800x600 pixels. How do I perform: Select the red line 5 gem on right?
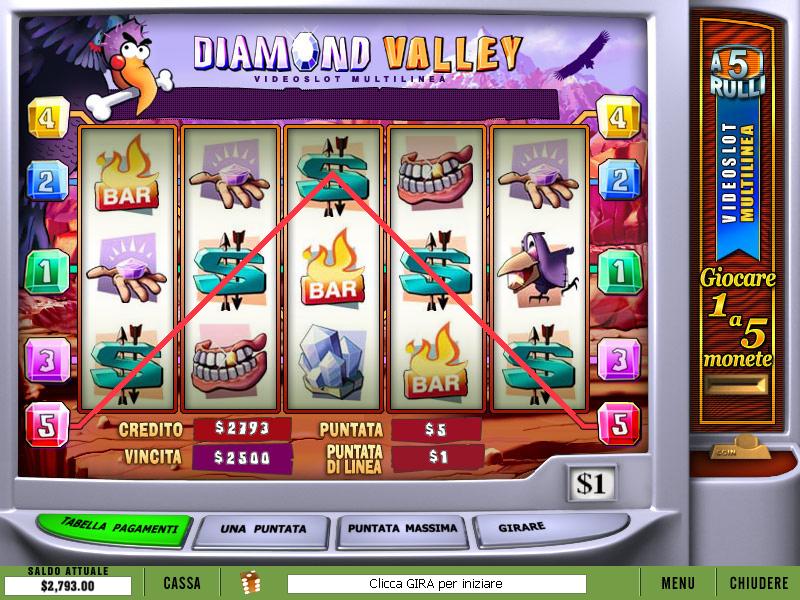click(x=619, y=423)
